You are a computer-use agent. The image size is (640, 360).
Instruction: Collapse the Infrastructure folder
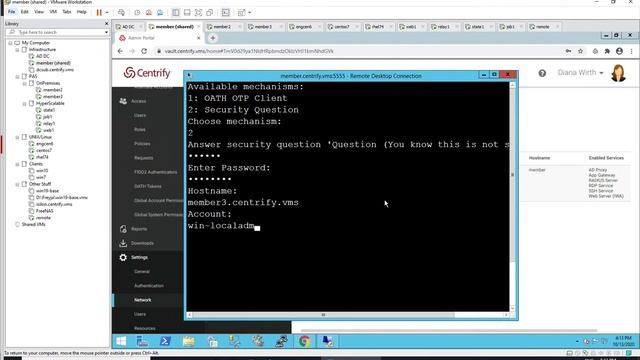(x=17, y=50)
